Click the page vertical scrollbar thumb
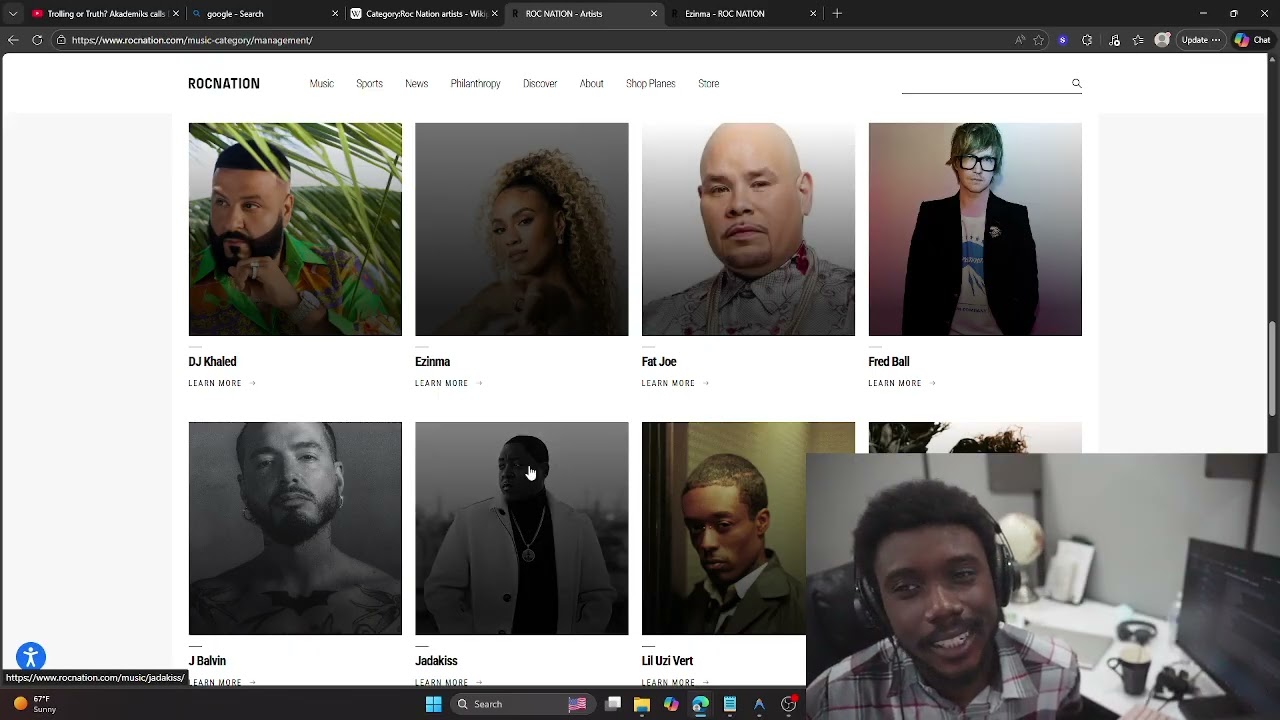This screenshot has width=1280, height=720. coord(1273,368)
